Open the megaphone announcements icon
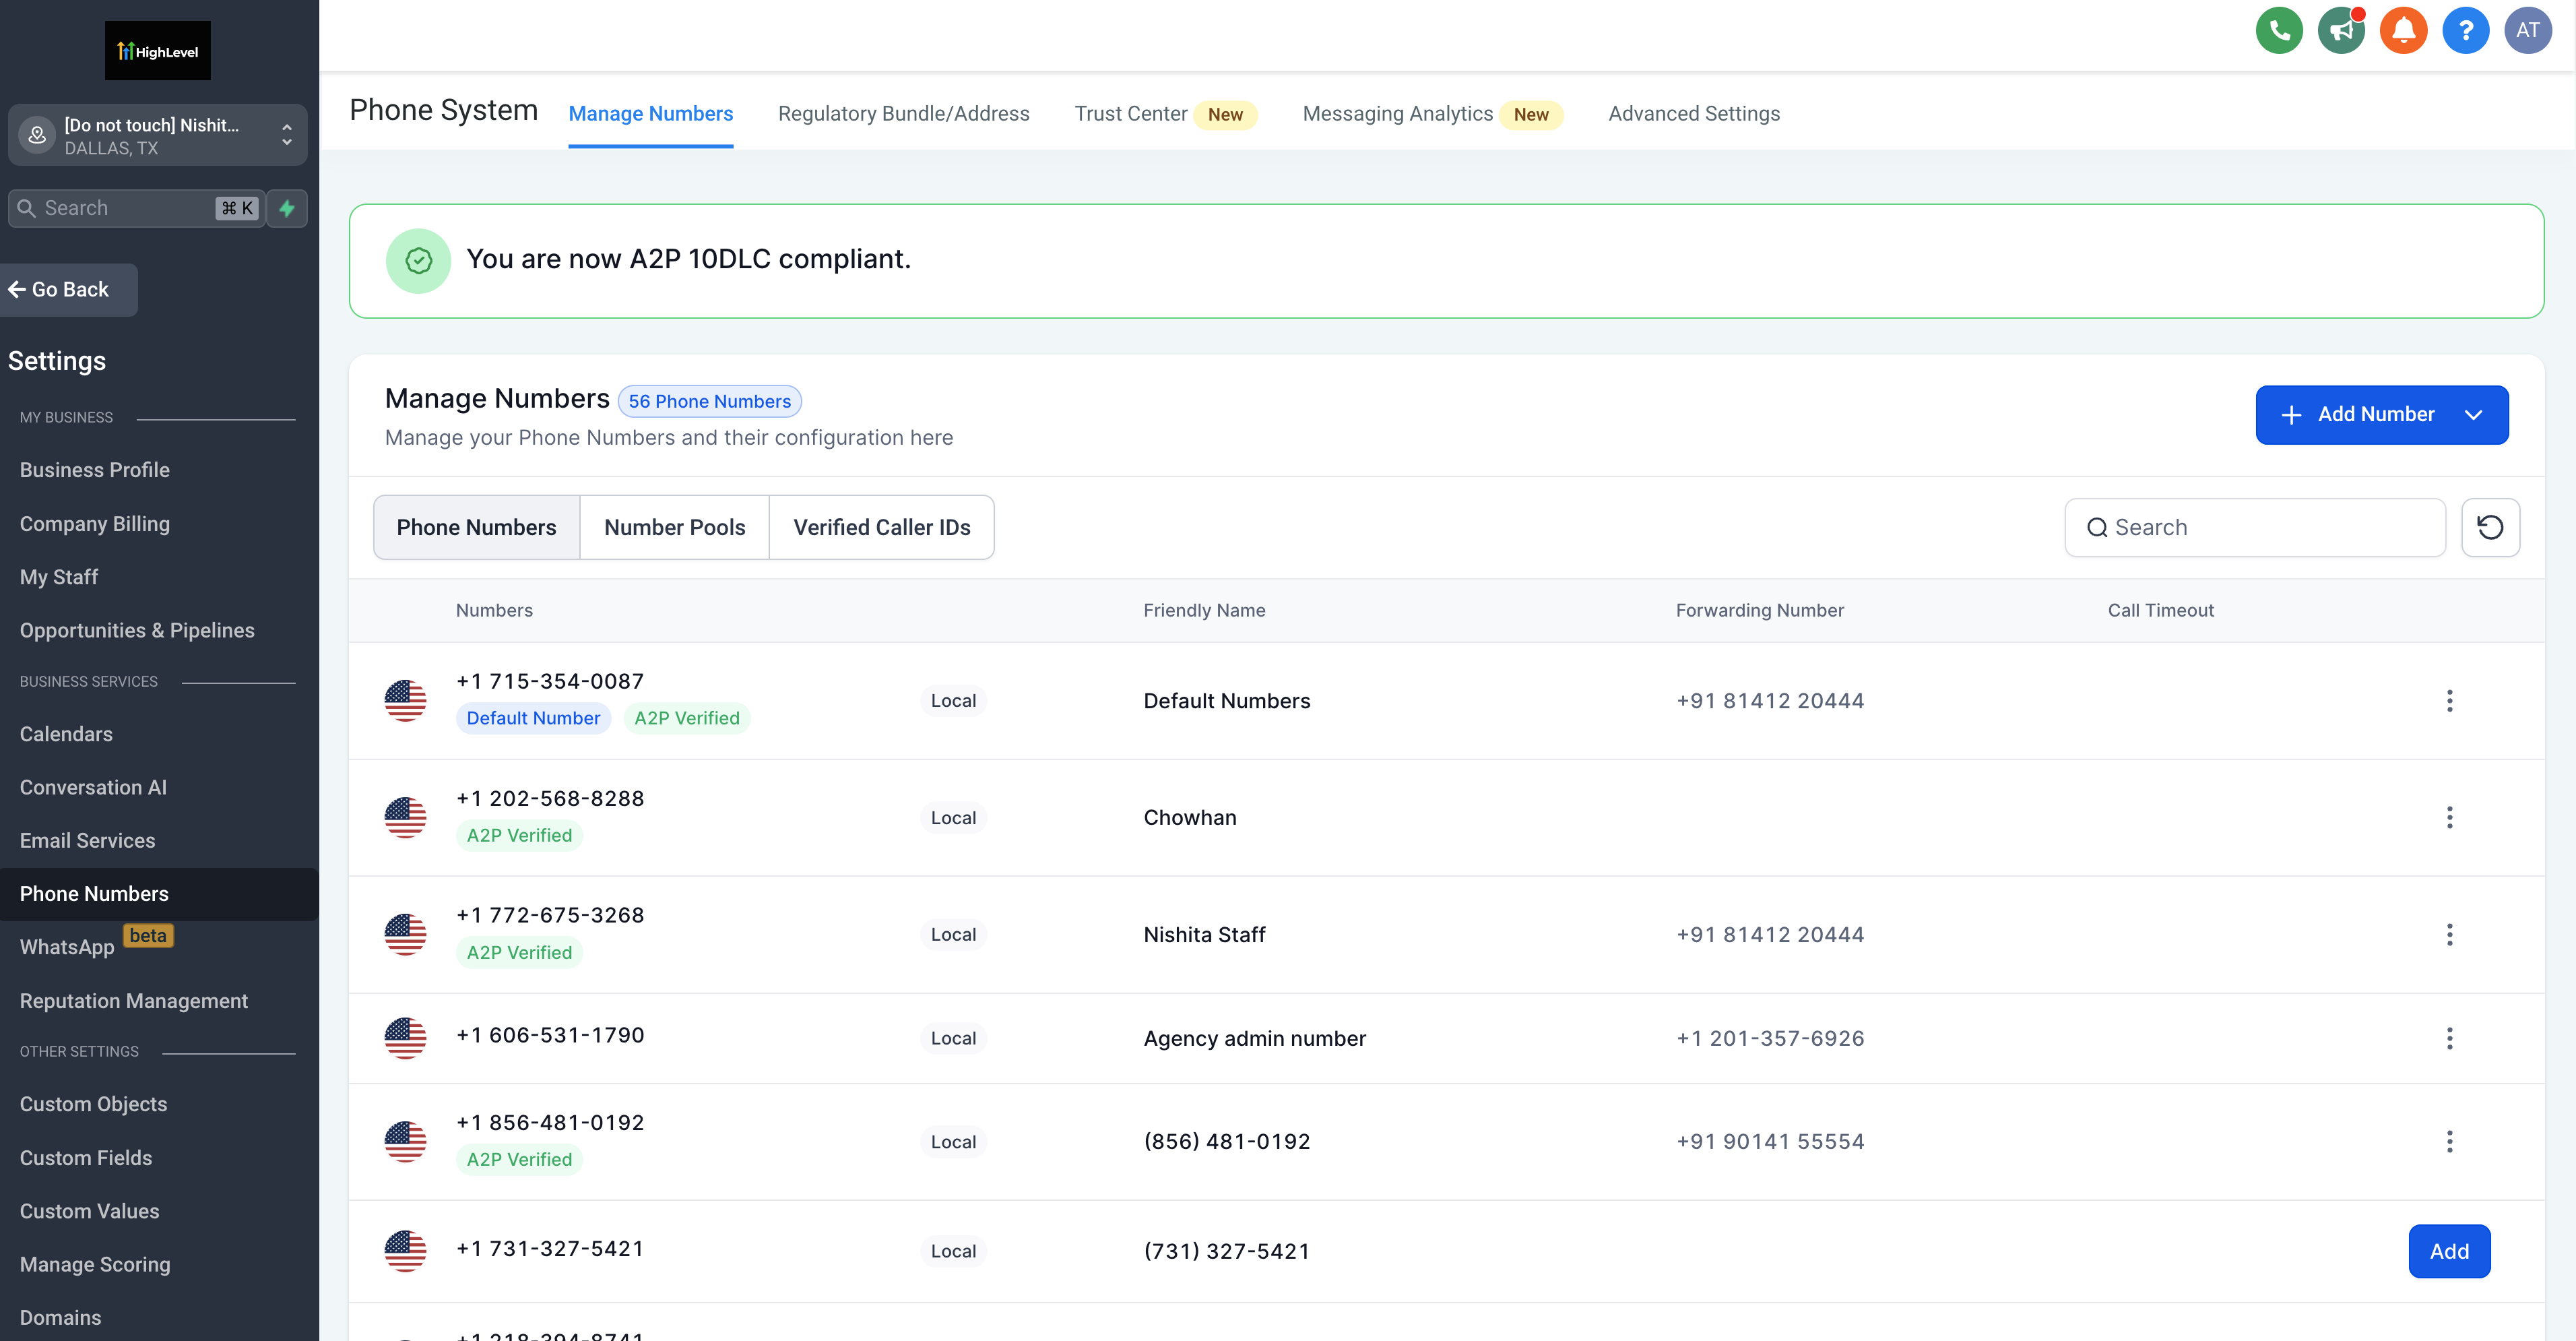 pyautogui.click(x=2340, y=31)
